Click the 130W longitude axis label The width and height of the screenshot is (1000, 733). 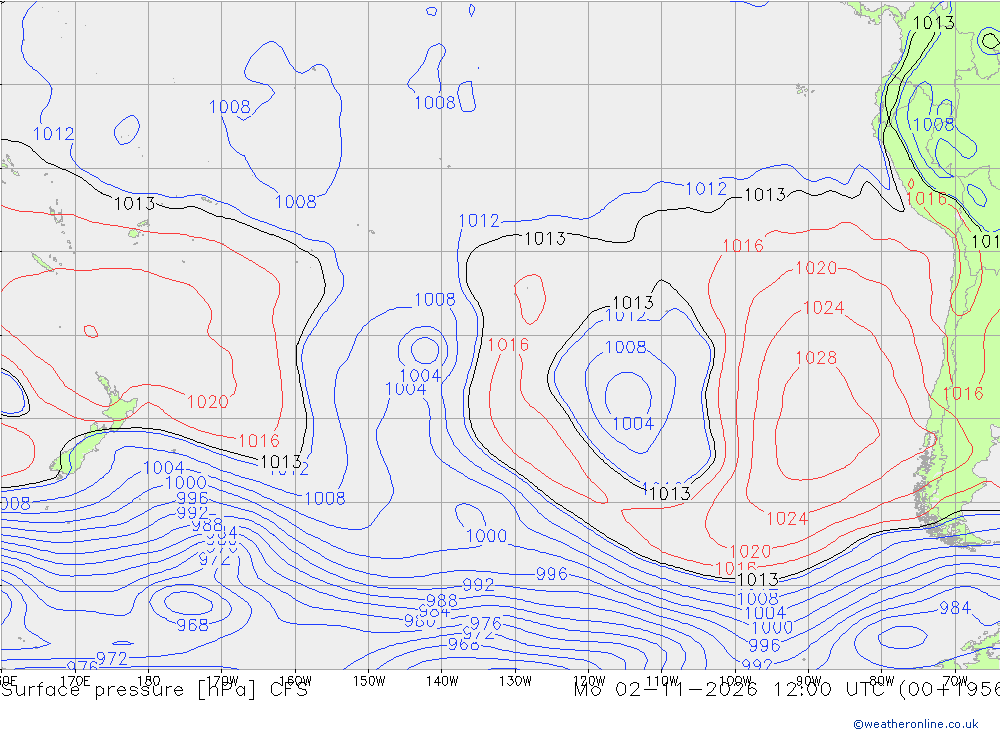pos(515,681)
